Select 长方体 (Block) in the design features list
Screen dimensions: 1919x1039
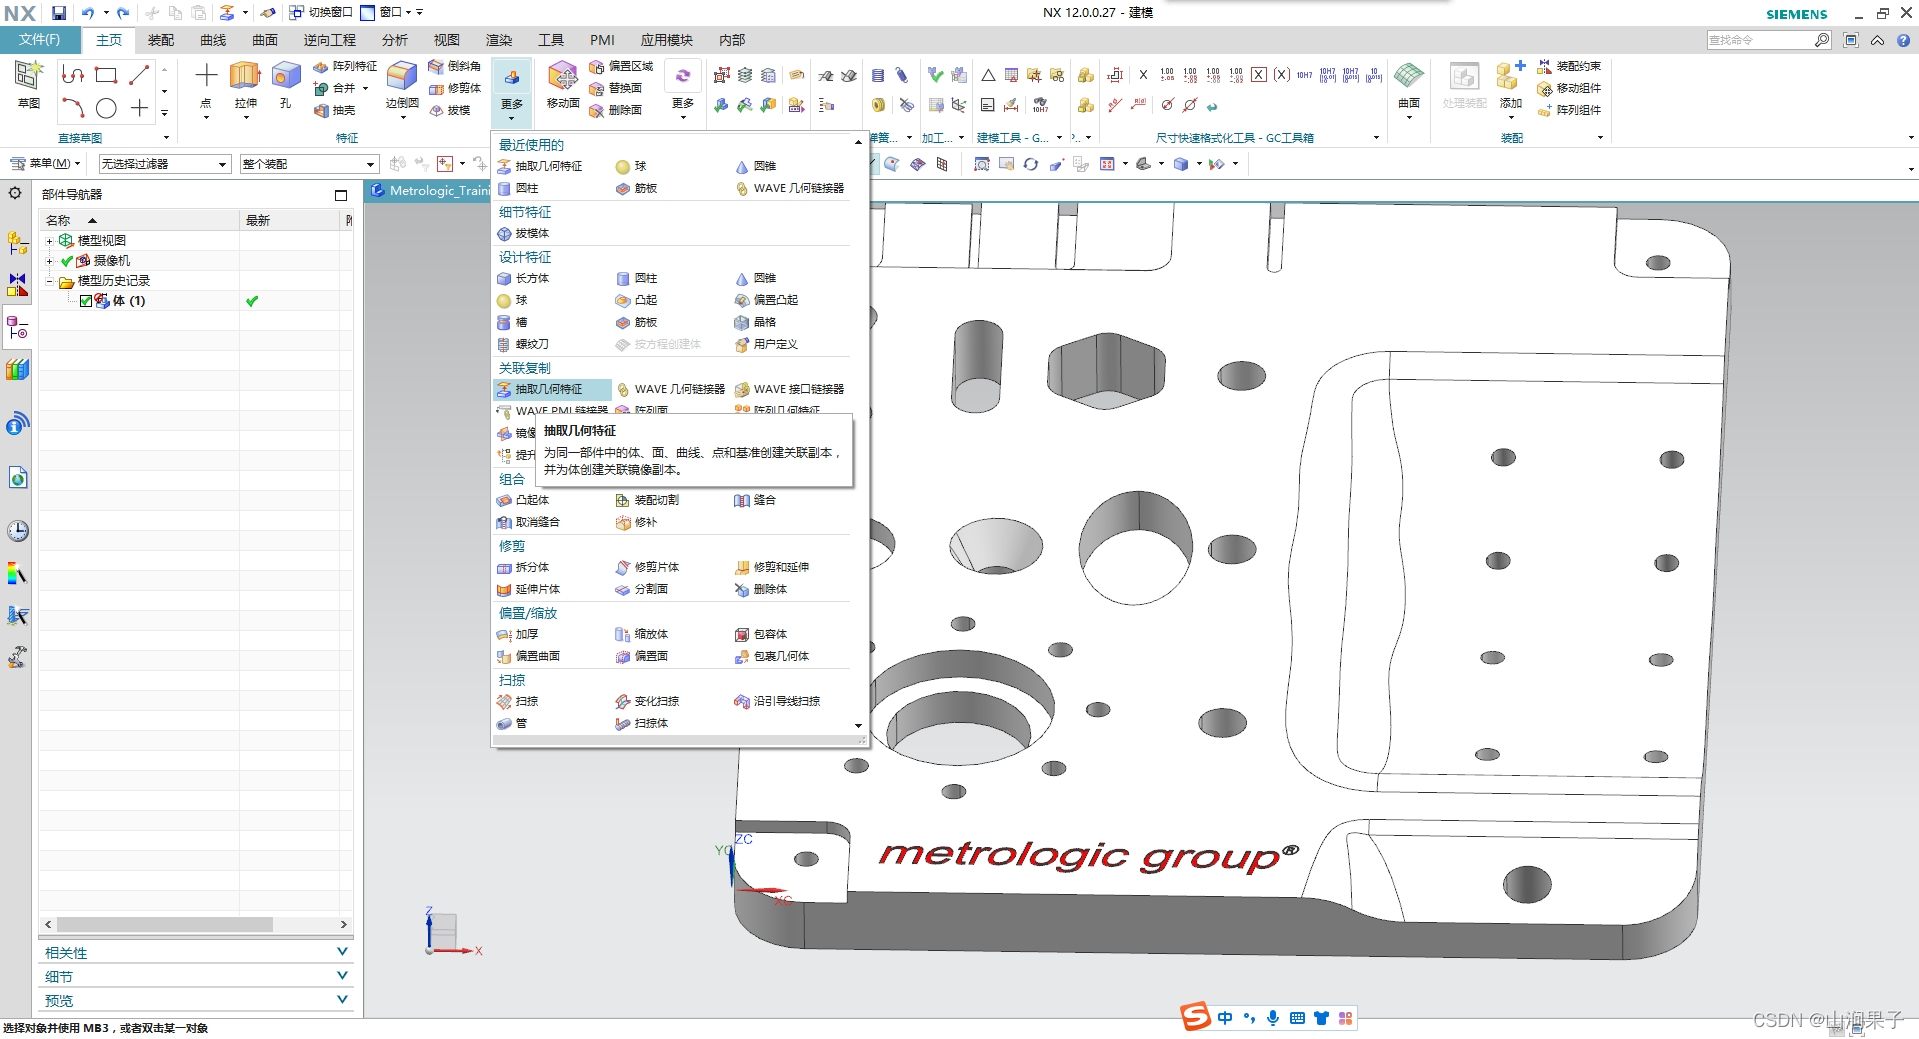tap(523, 278)
